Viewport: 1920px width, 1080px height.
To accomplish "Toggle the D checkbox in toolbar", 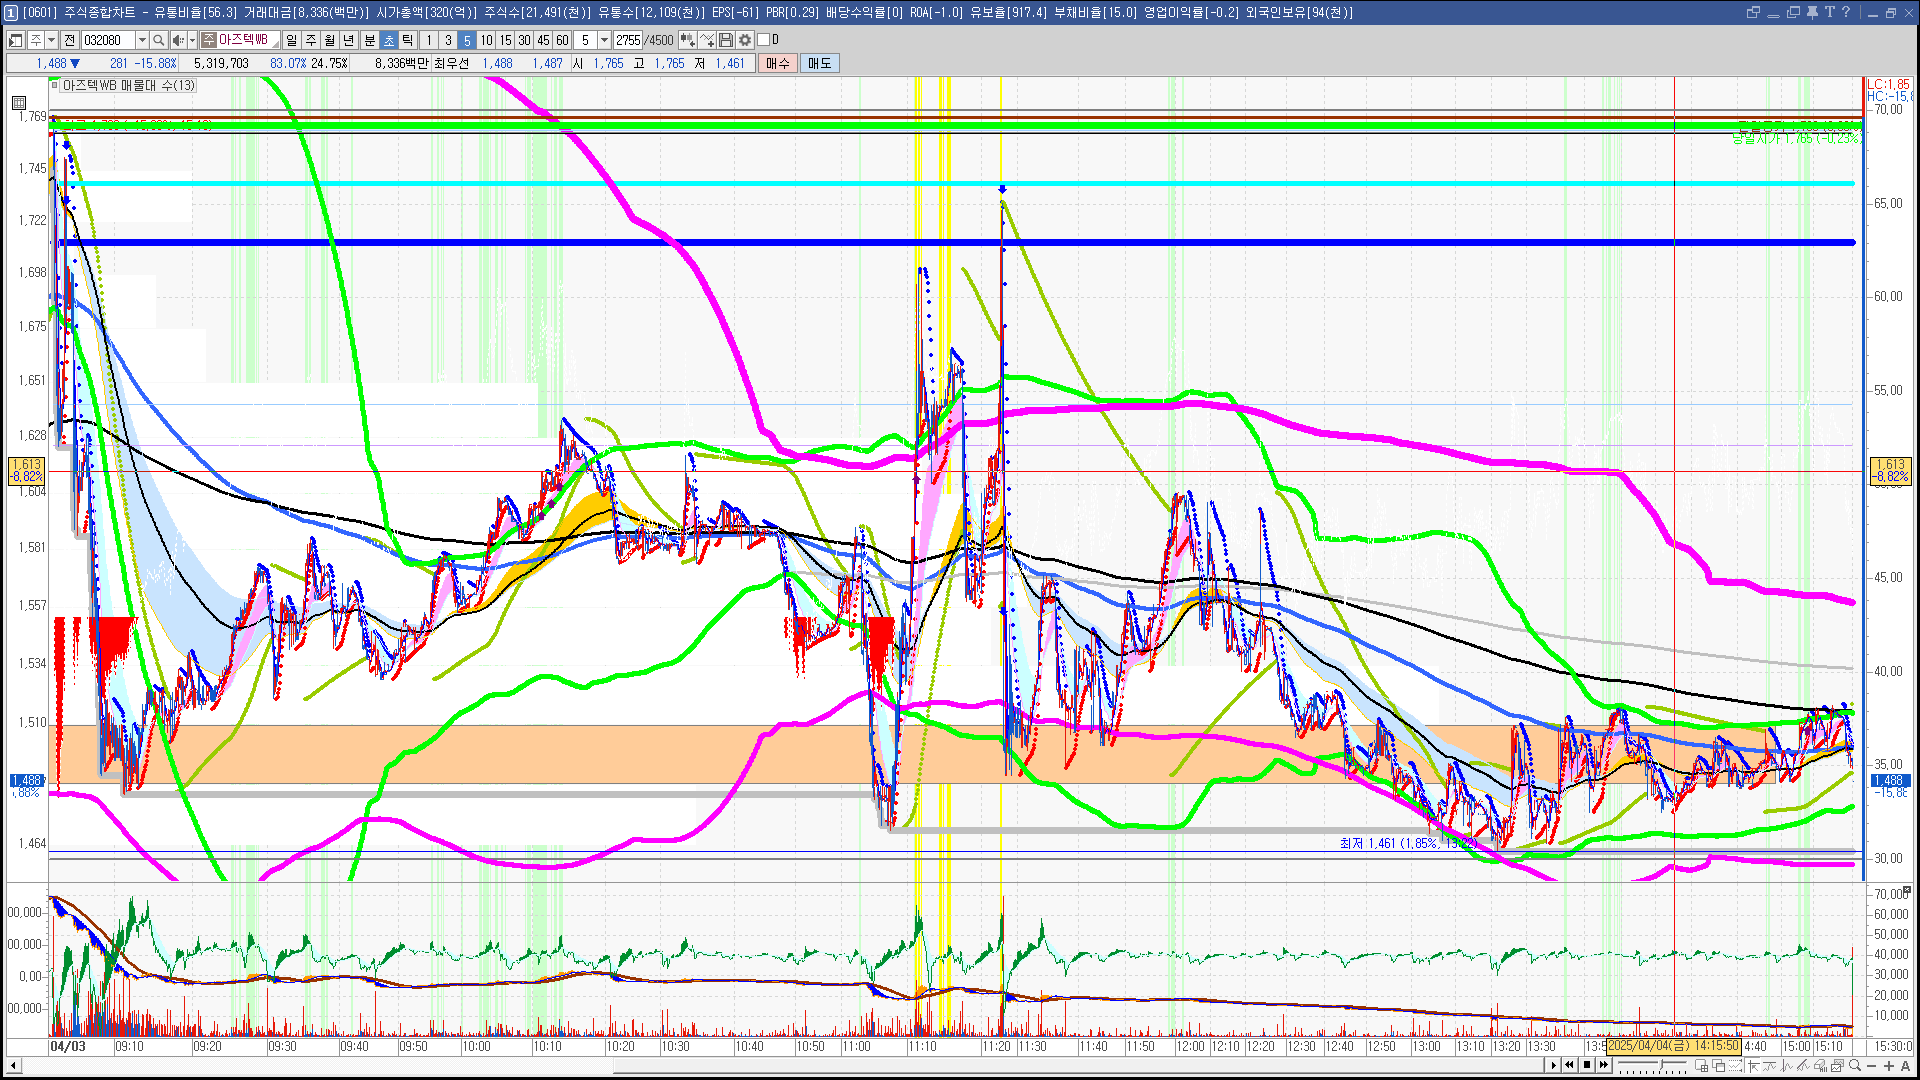I will [764, 40].
